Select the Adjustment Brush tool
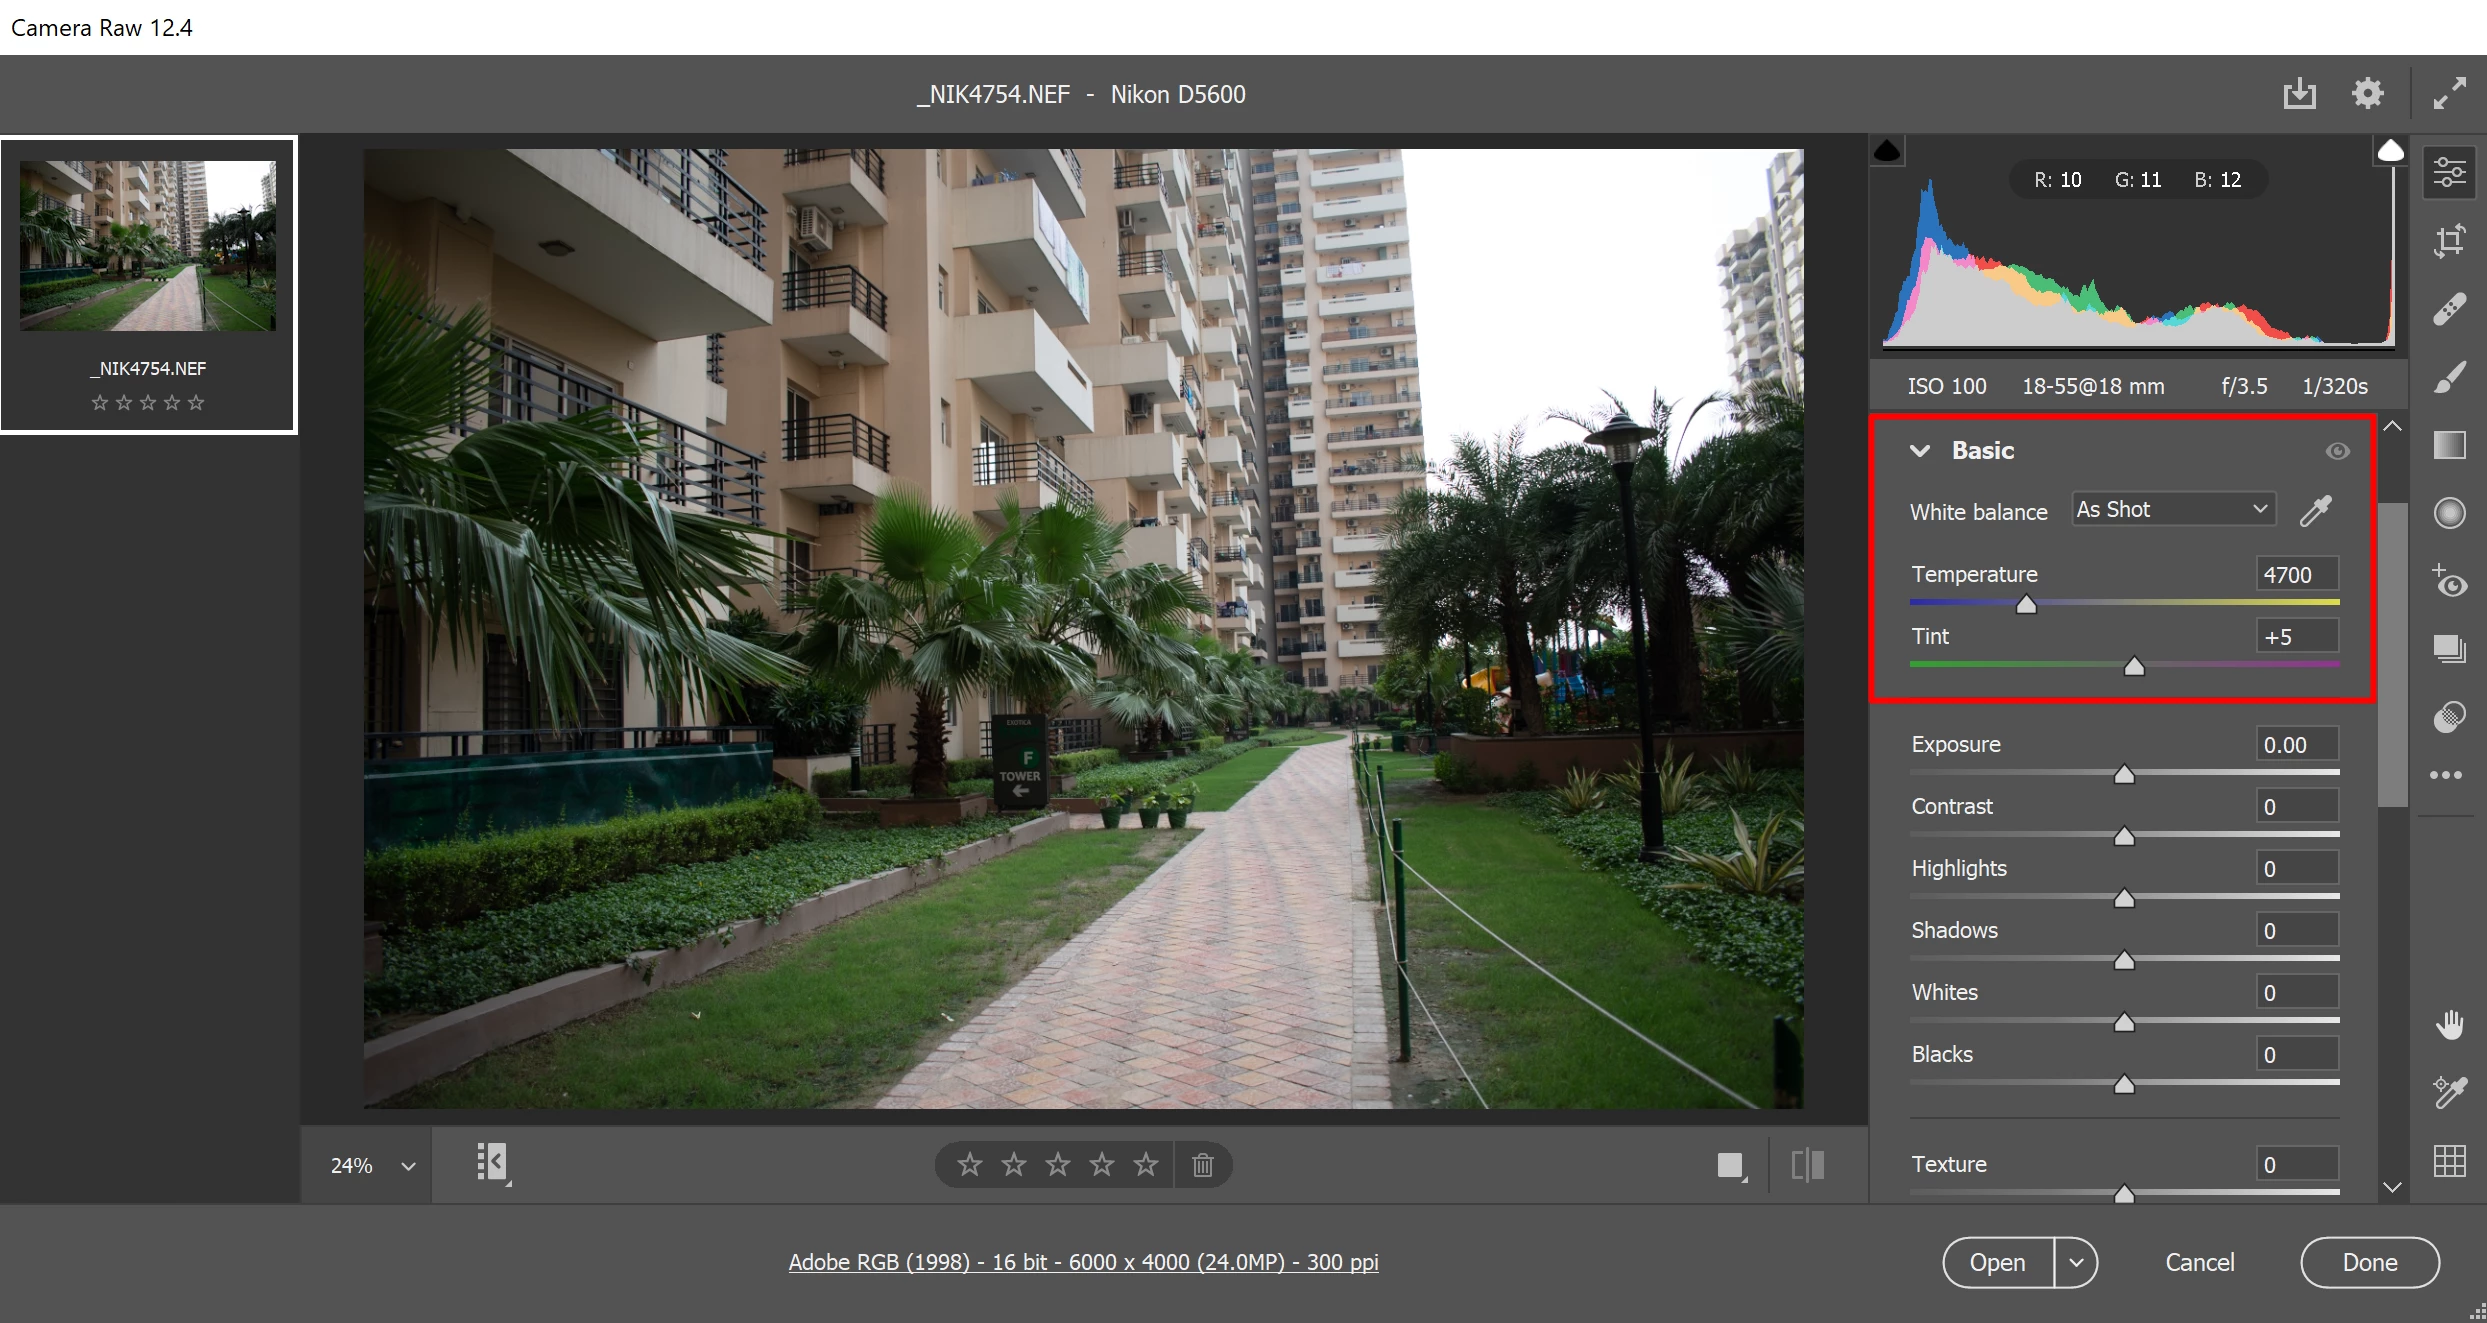 [x=2449, y=377]
